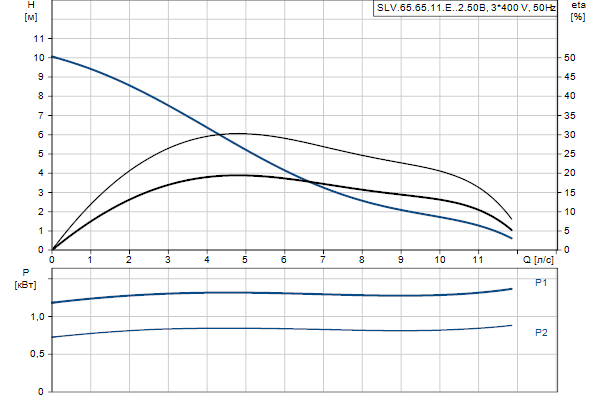Click value 11 on the H vertical axis
Viewport: 600px width, 400px height.
(40, 38)
